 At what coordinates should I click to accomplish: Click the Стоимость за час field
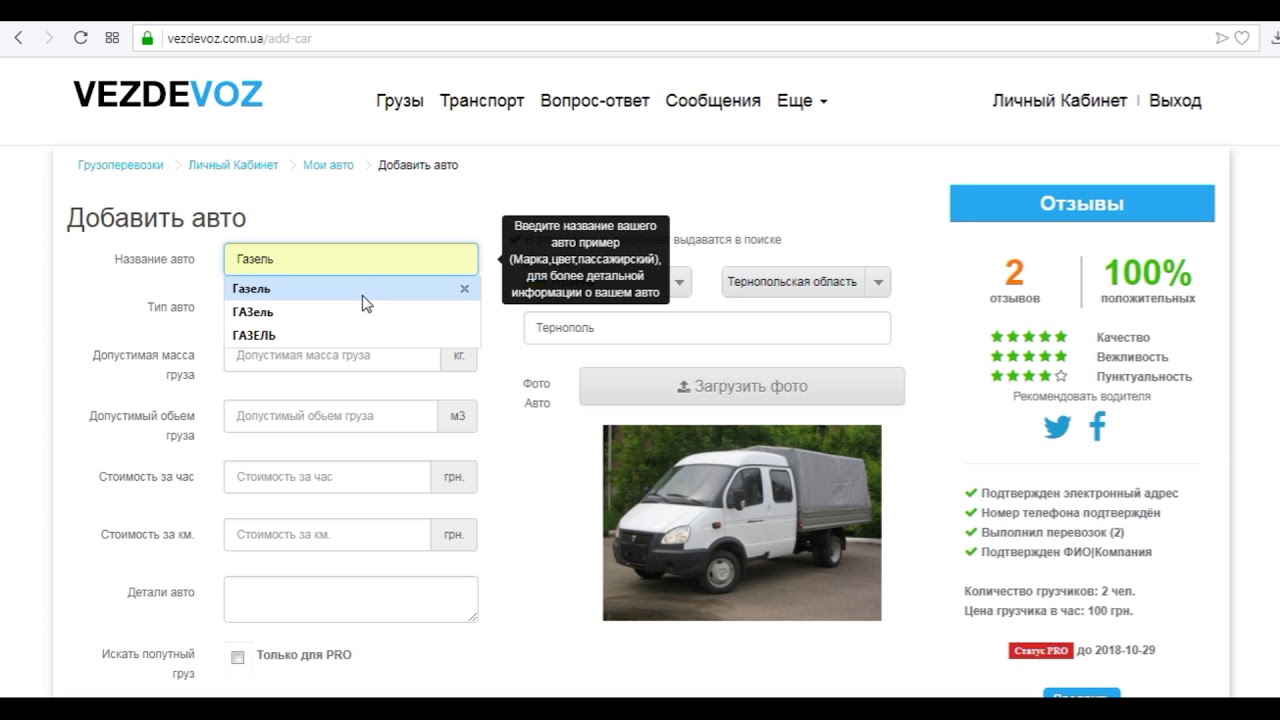pyautogui.click(x=327, y=477)
